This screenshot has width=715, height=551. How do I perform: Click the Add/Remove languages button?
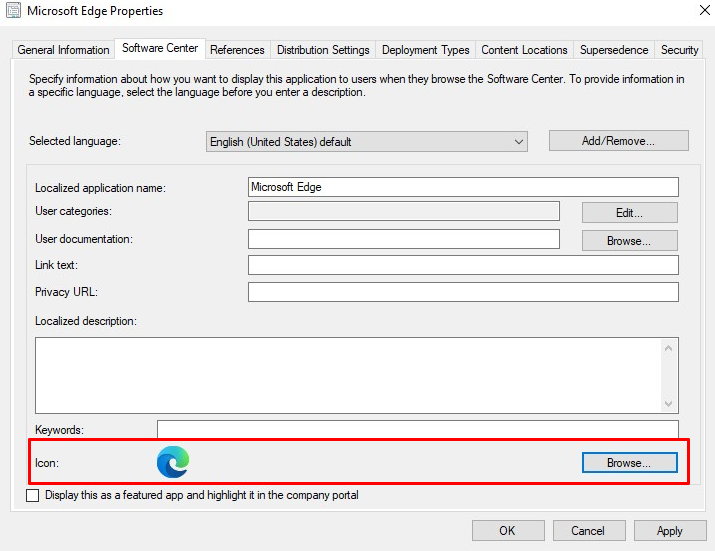[619, 140]
